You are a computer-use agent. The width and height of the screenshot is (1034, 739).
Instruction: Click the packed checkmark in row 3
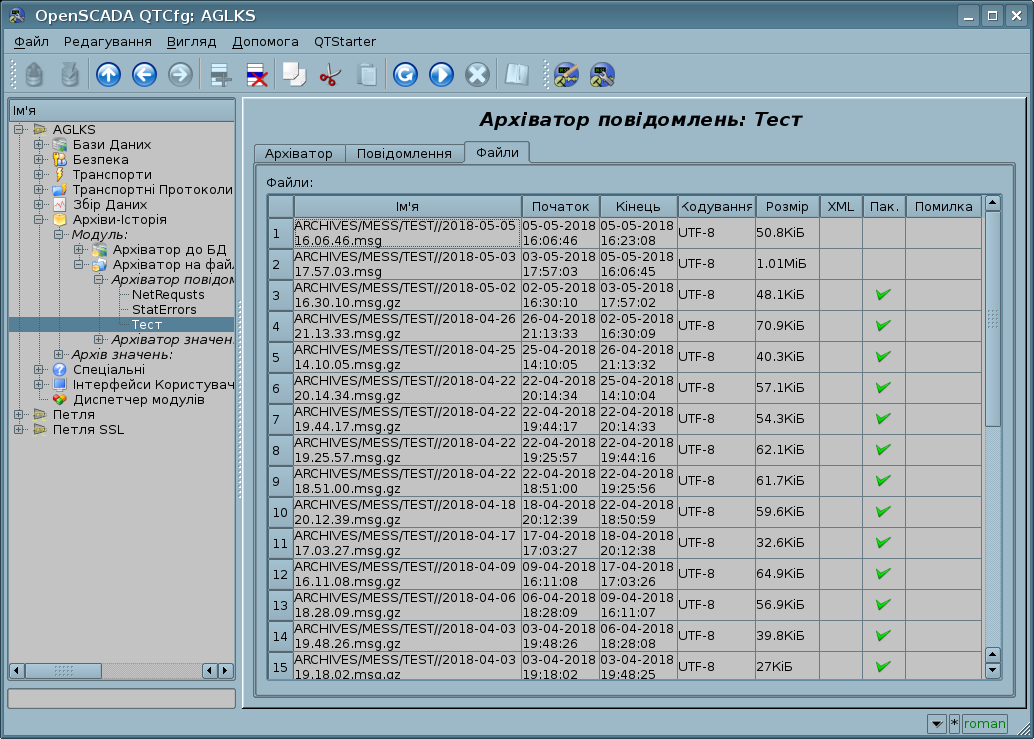[x=883, y=295]
